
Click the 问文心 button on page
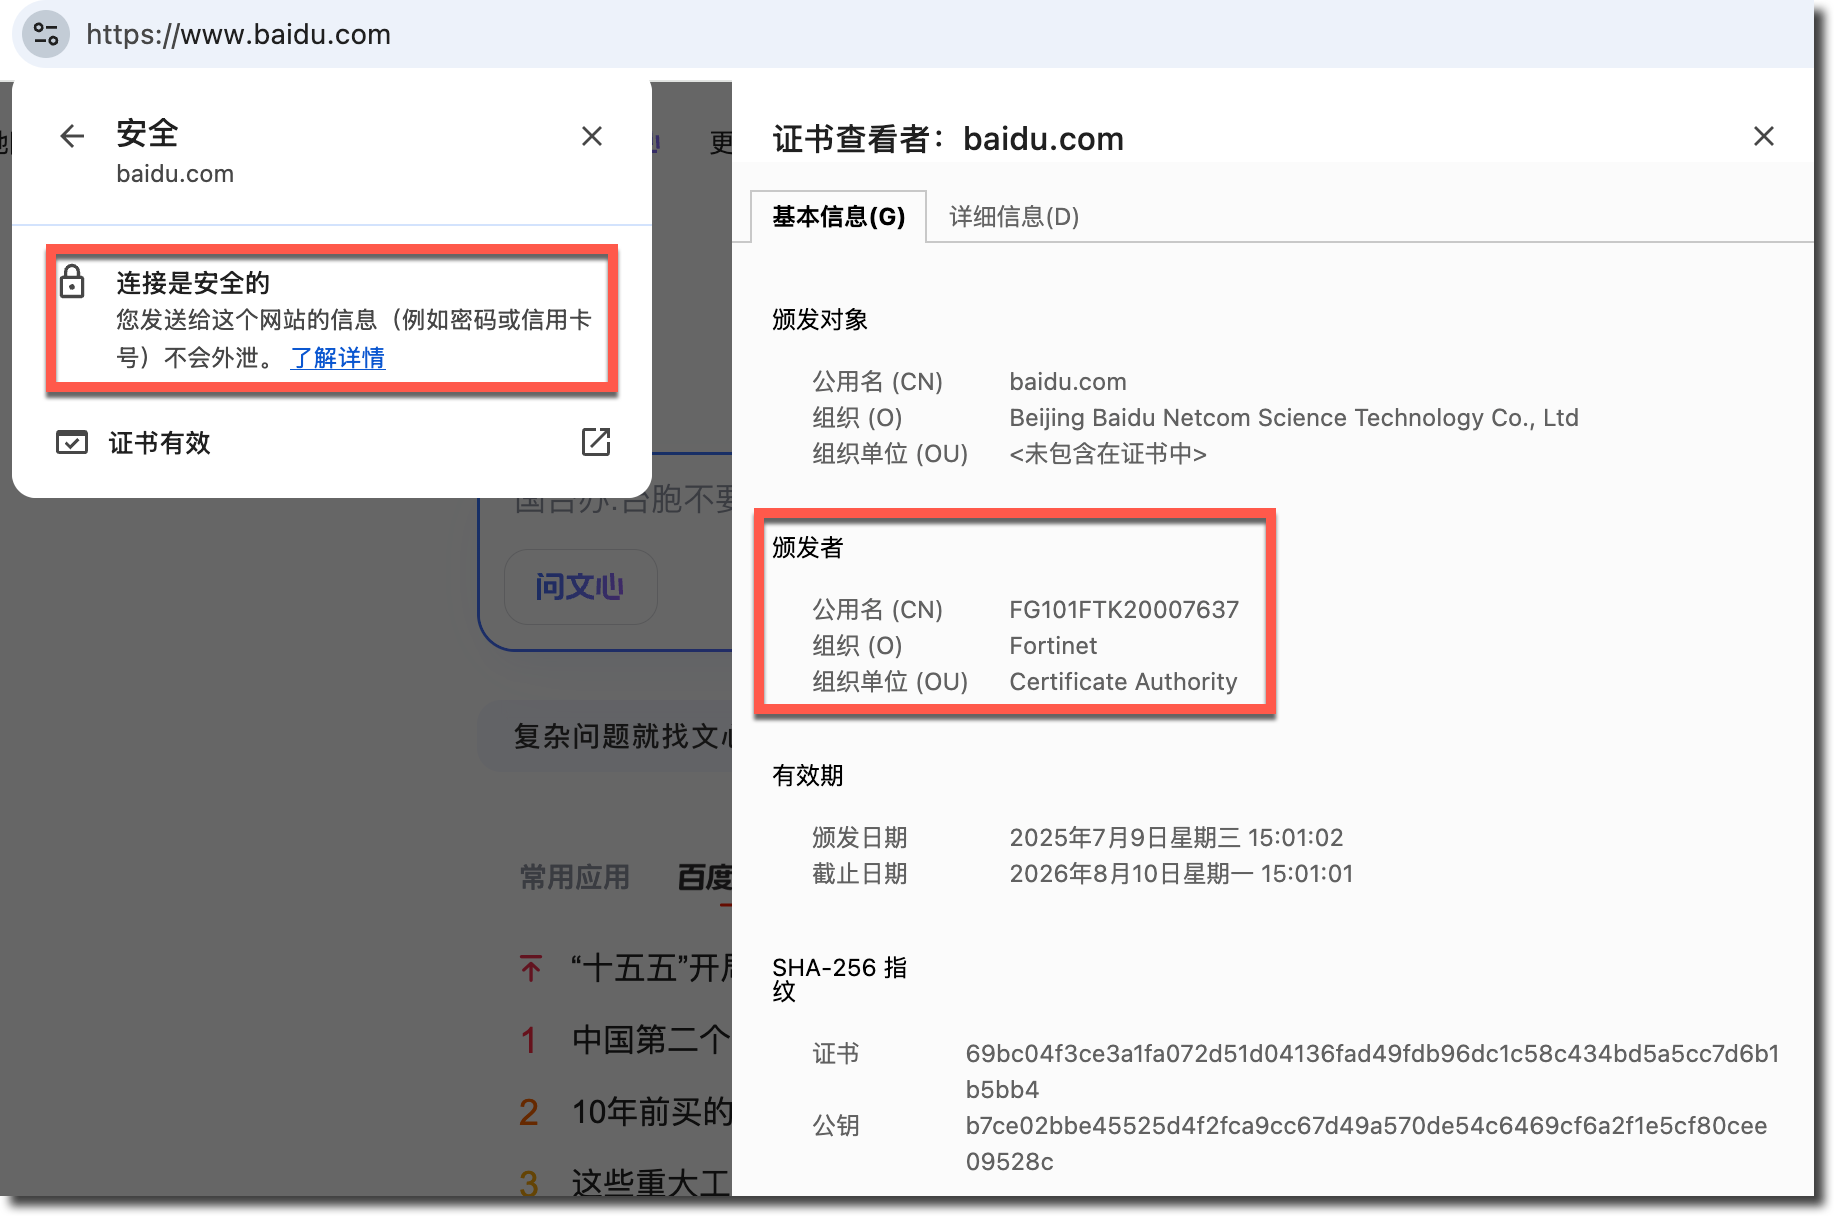click(x=580, y=586)
